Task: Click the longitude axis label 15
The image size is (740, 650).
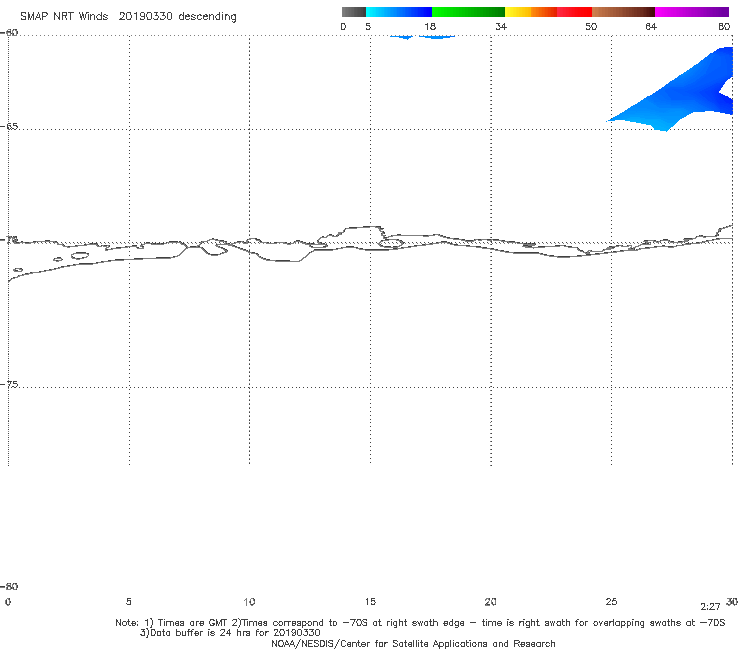Action: [x=370, y=602]
